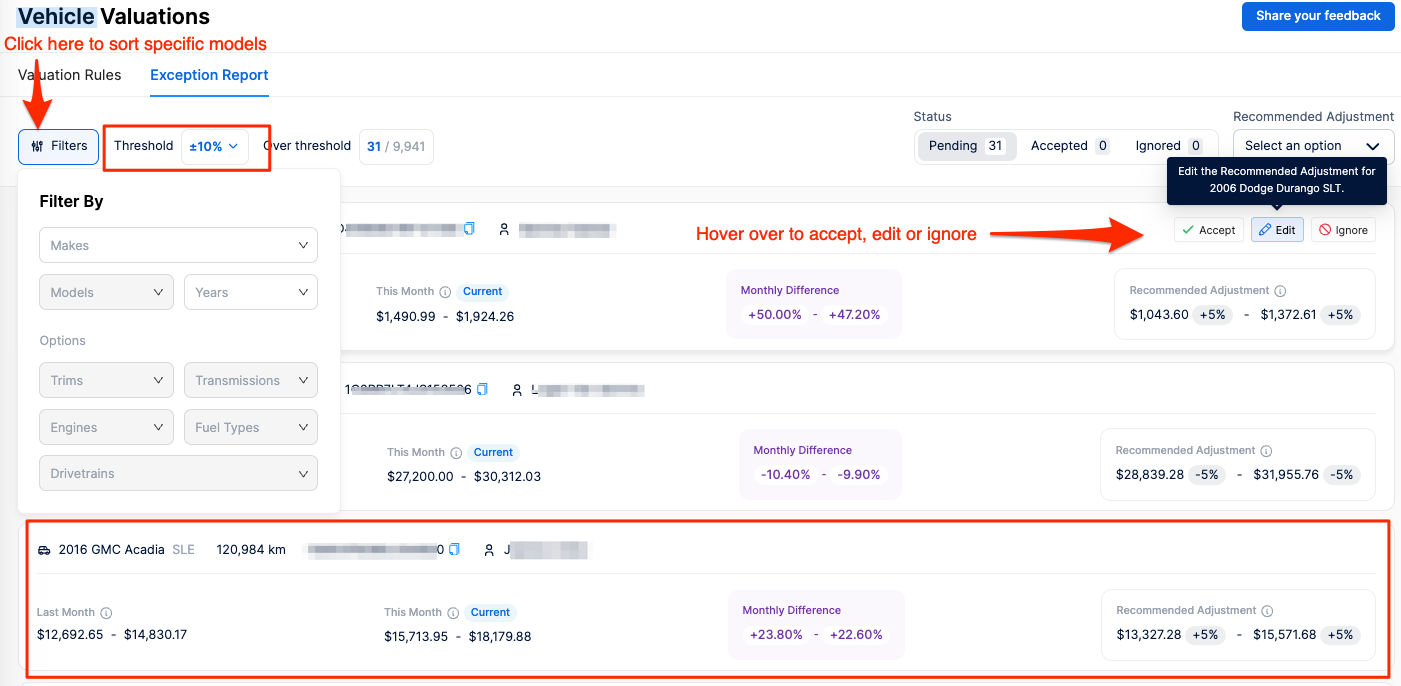
Task: Open the Recommended Adjustment select dropdown
Action: 1312,146
